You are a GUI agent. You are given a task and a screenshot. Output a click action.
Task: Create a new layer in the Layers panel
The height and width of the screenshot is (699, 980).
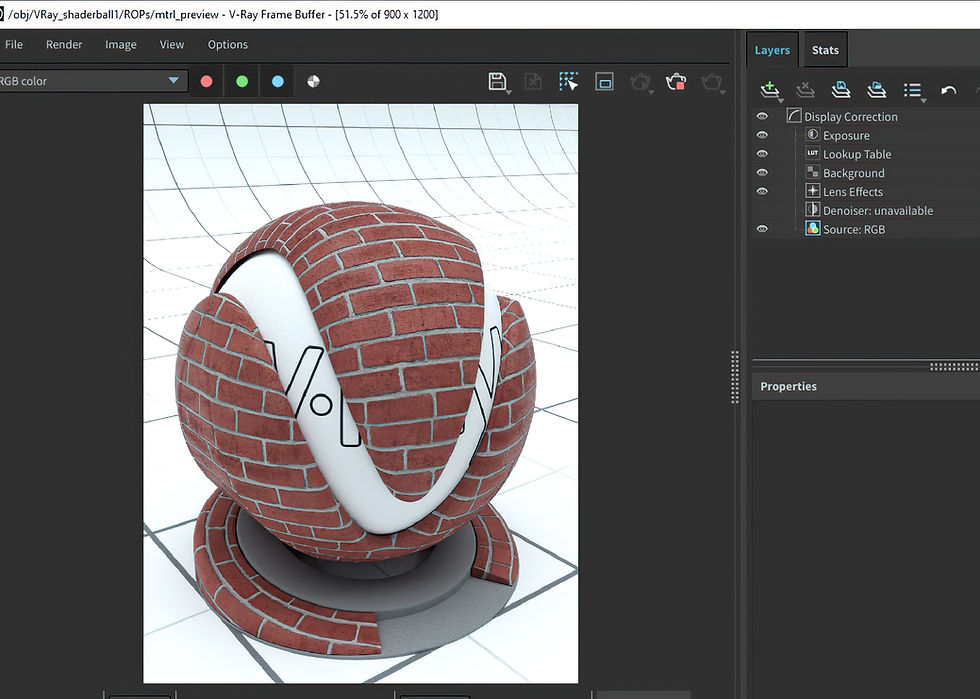[x=770, y=90]
